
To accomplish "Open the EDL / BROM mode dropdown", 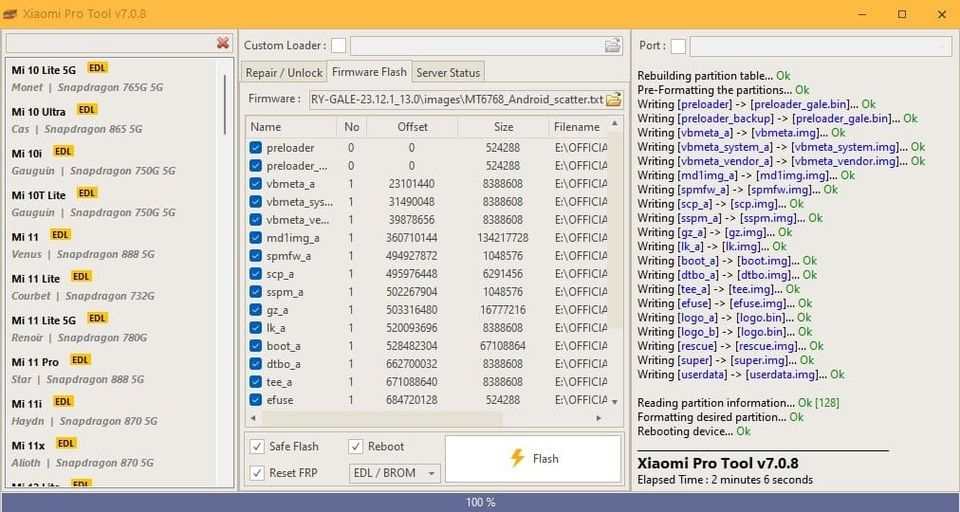I will tap(394, 473).
